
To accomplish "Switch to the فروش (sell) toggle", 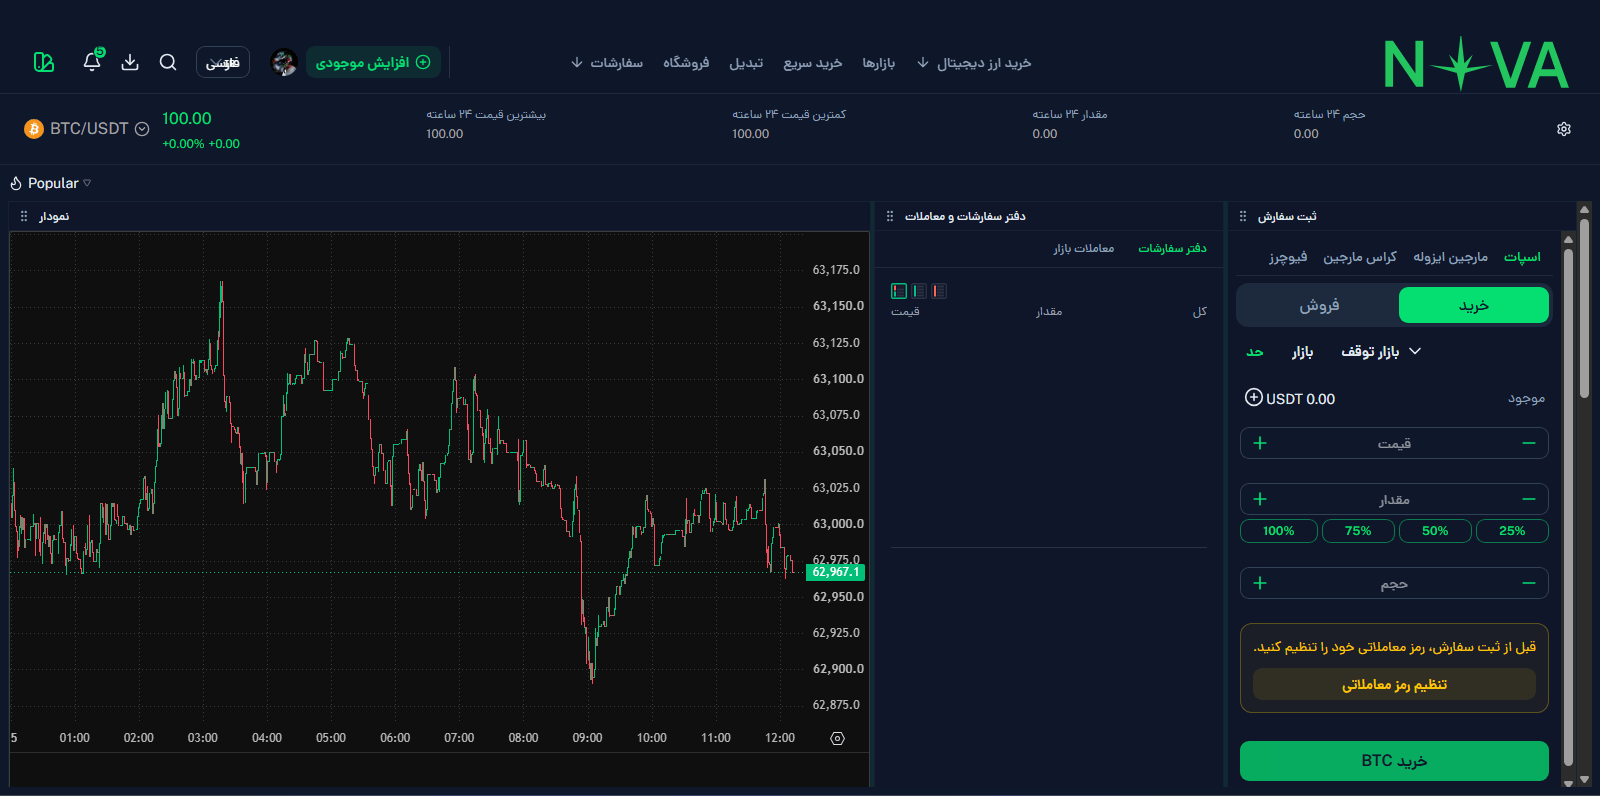I will 1319,305.
